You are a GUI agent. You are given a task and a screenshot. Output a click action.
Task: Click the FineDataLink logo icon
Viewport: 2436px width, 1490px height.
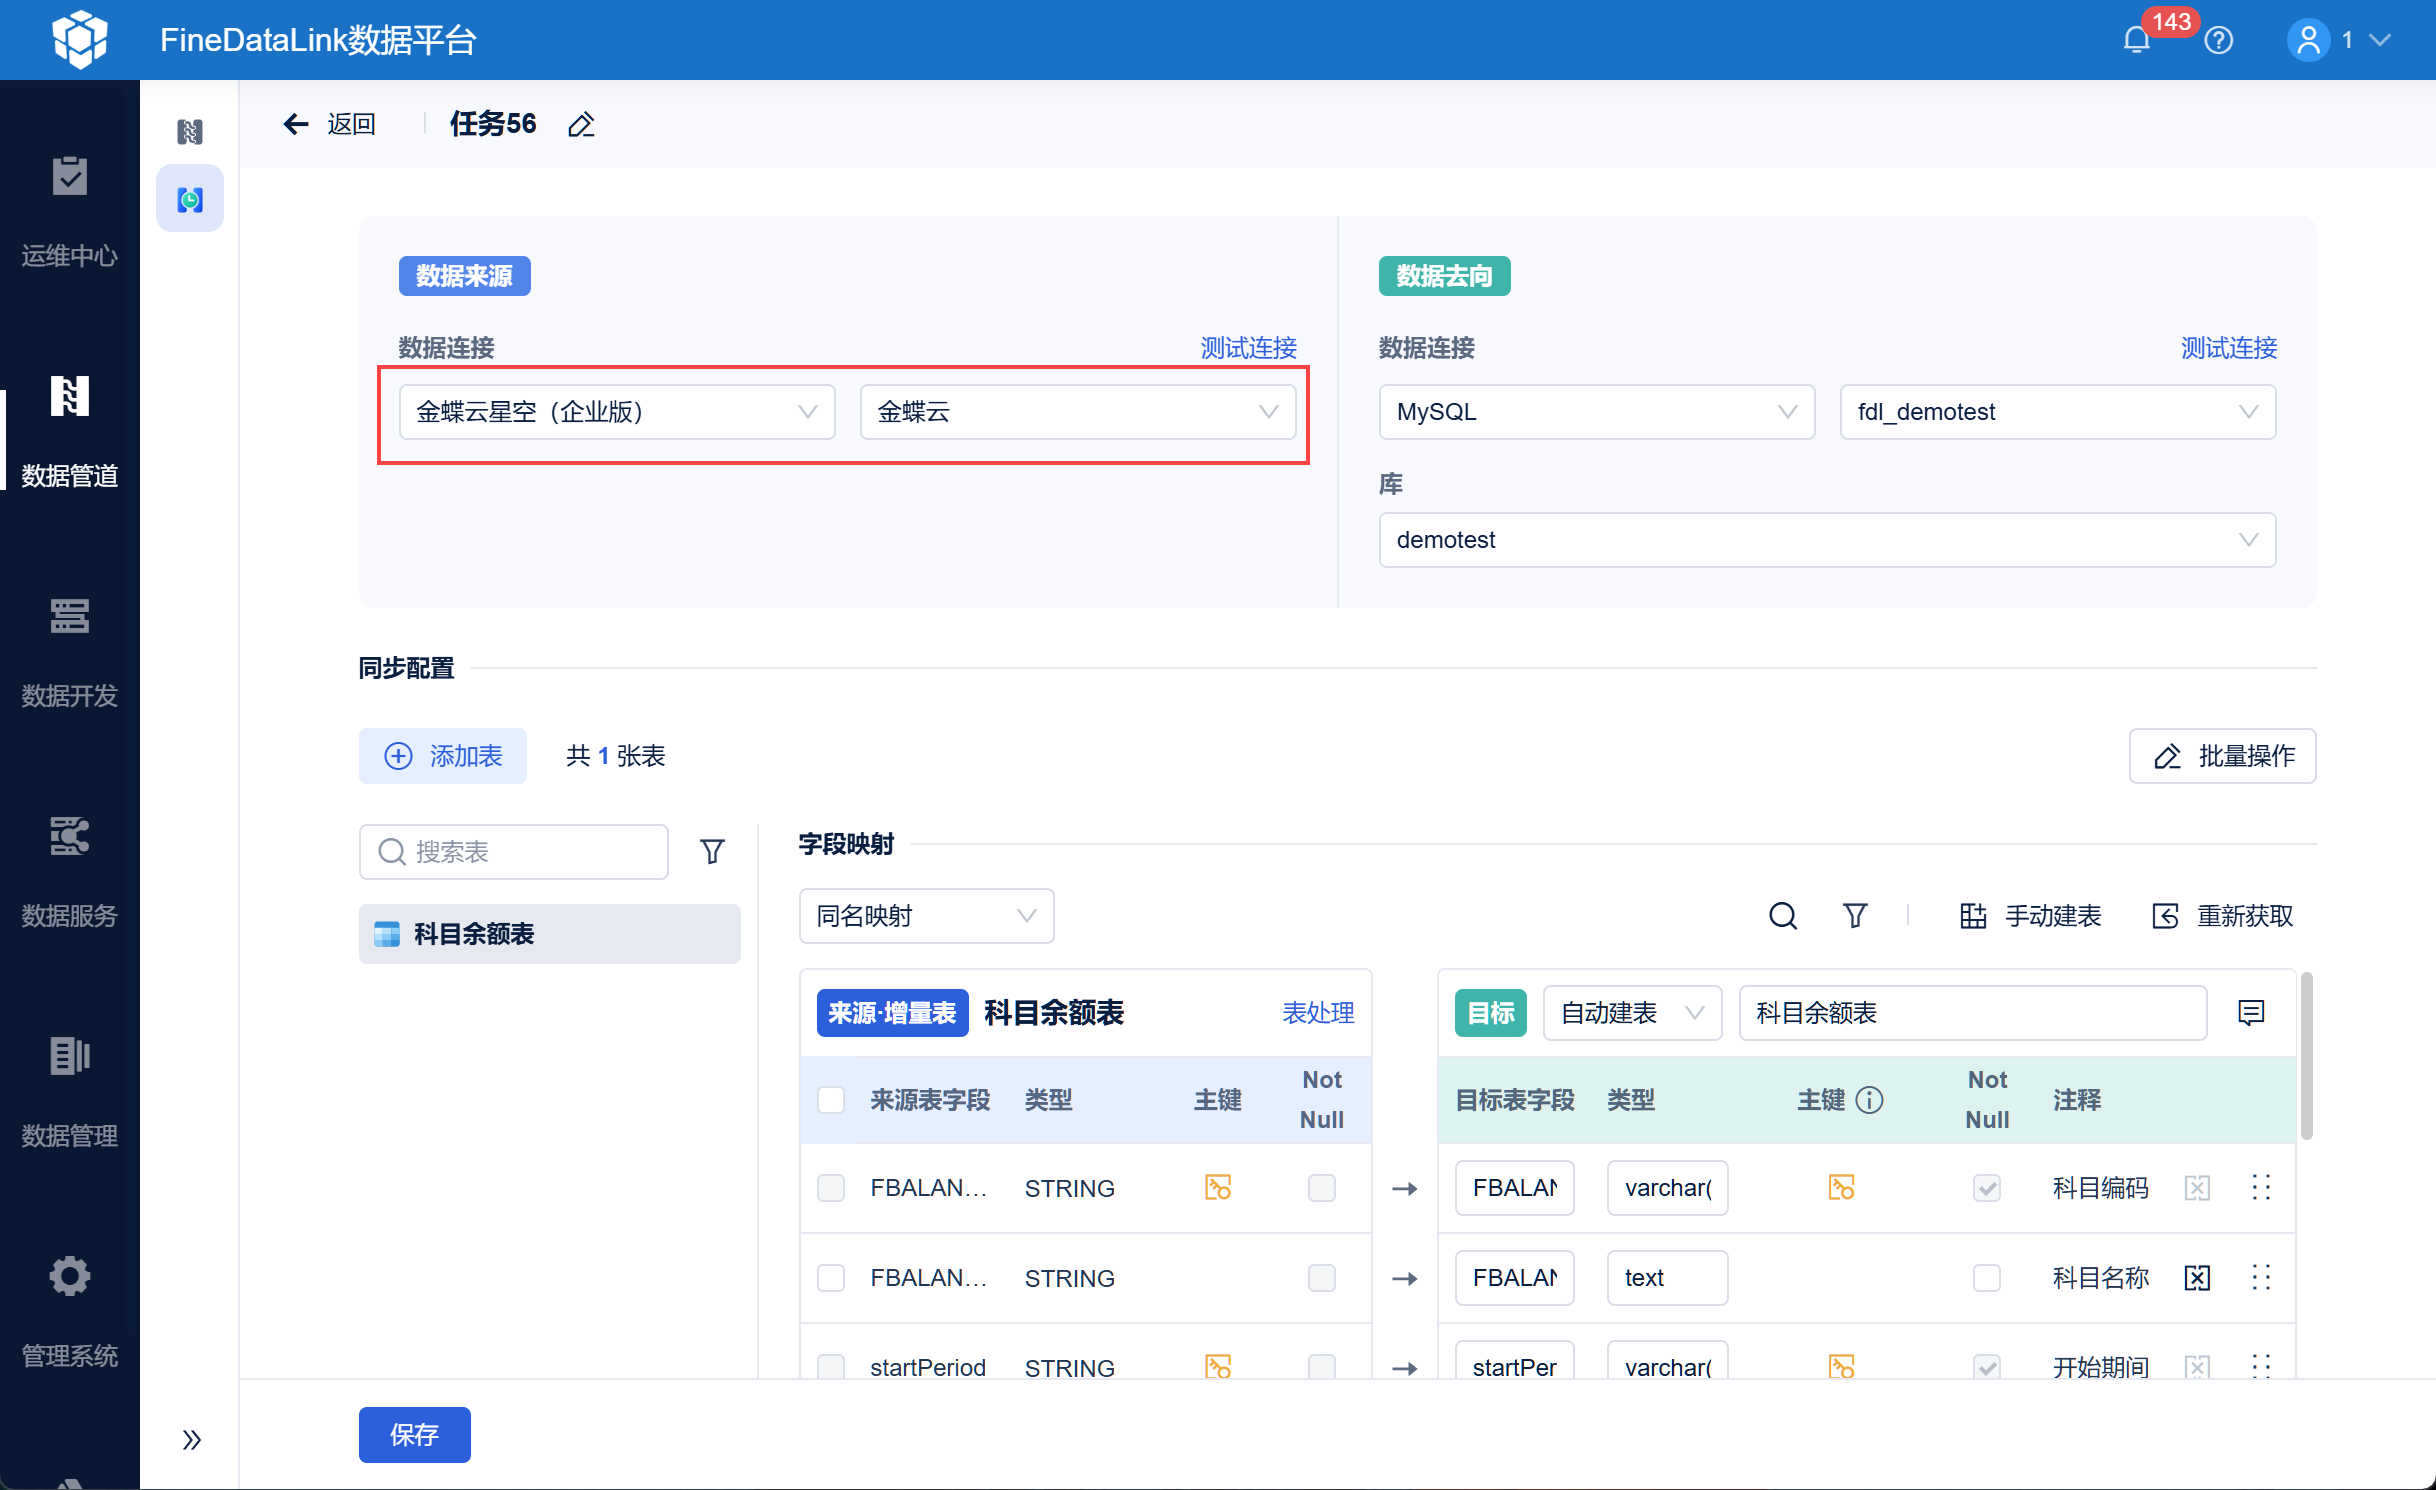click(x=80, y=40)
